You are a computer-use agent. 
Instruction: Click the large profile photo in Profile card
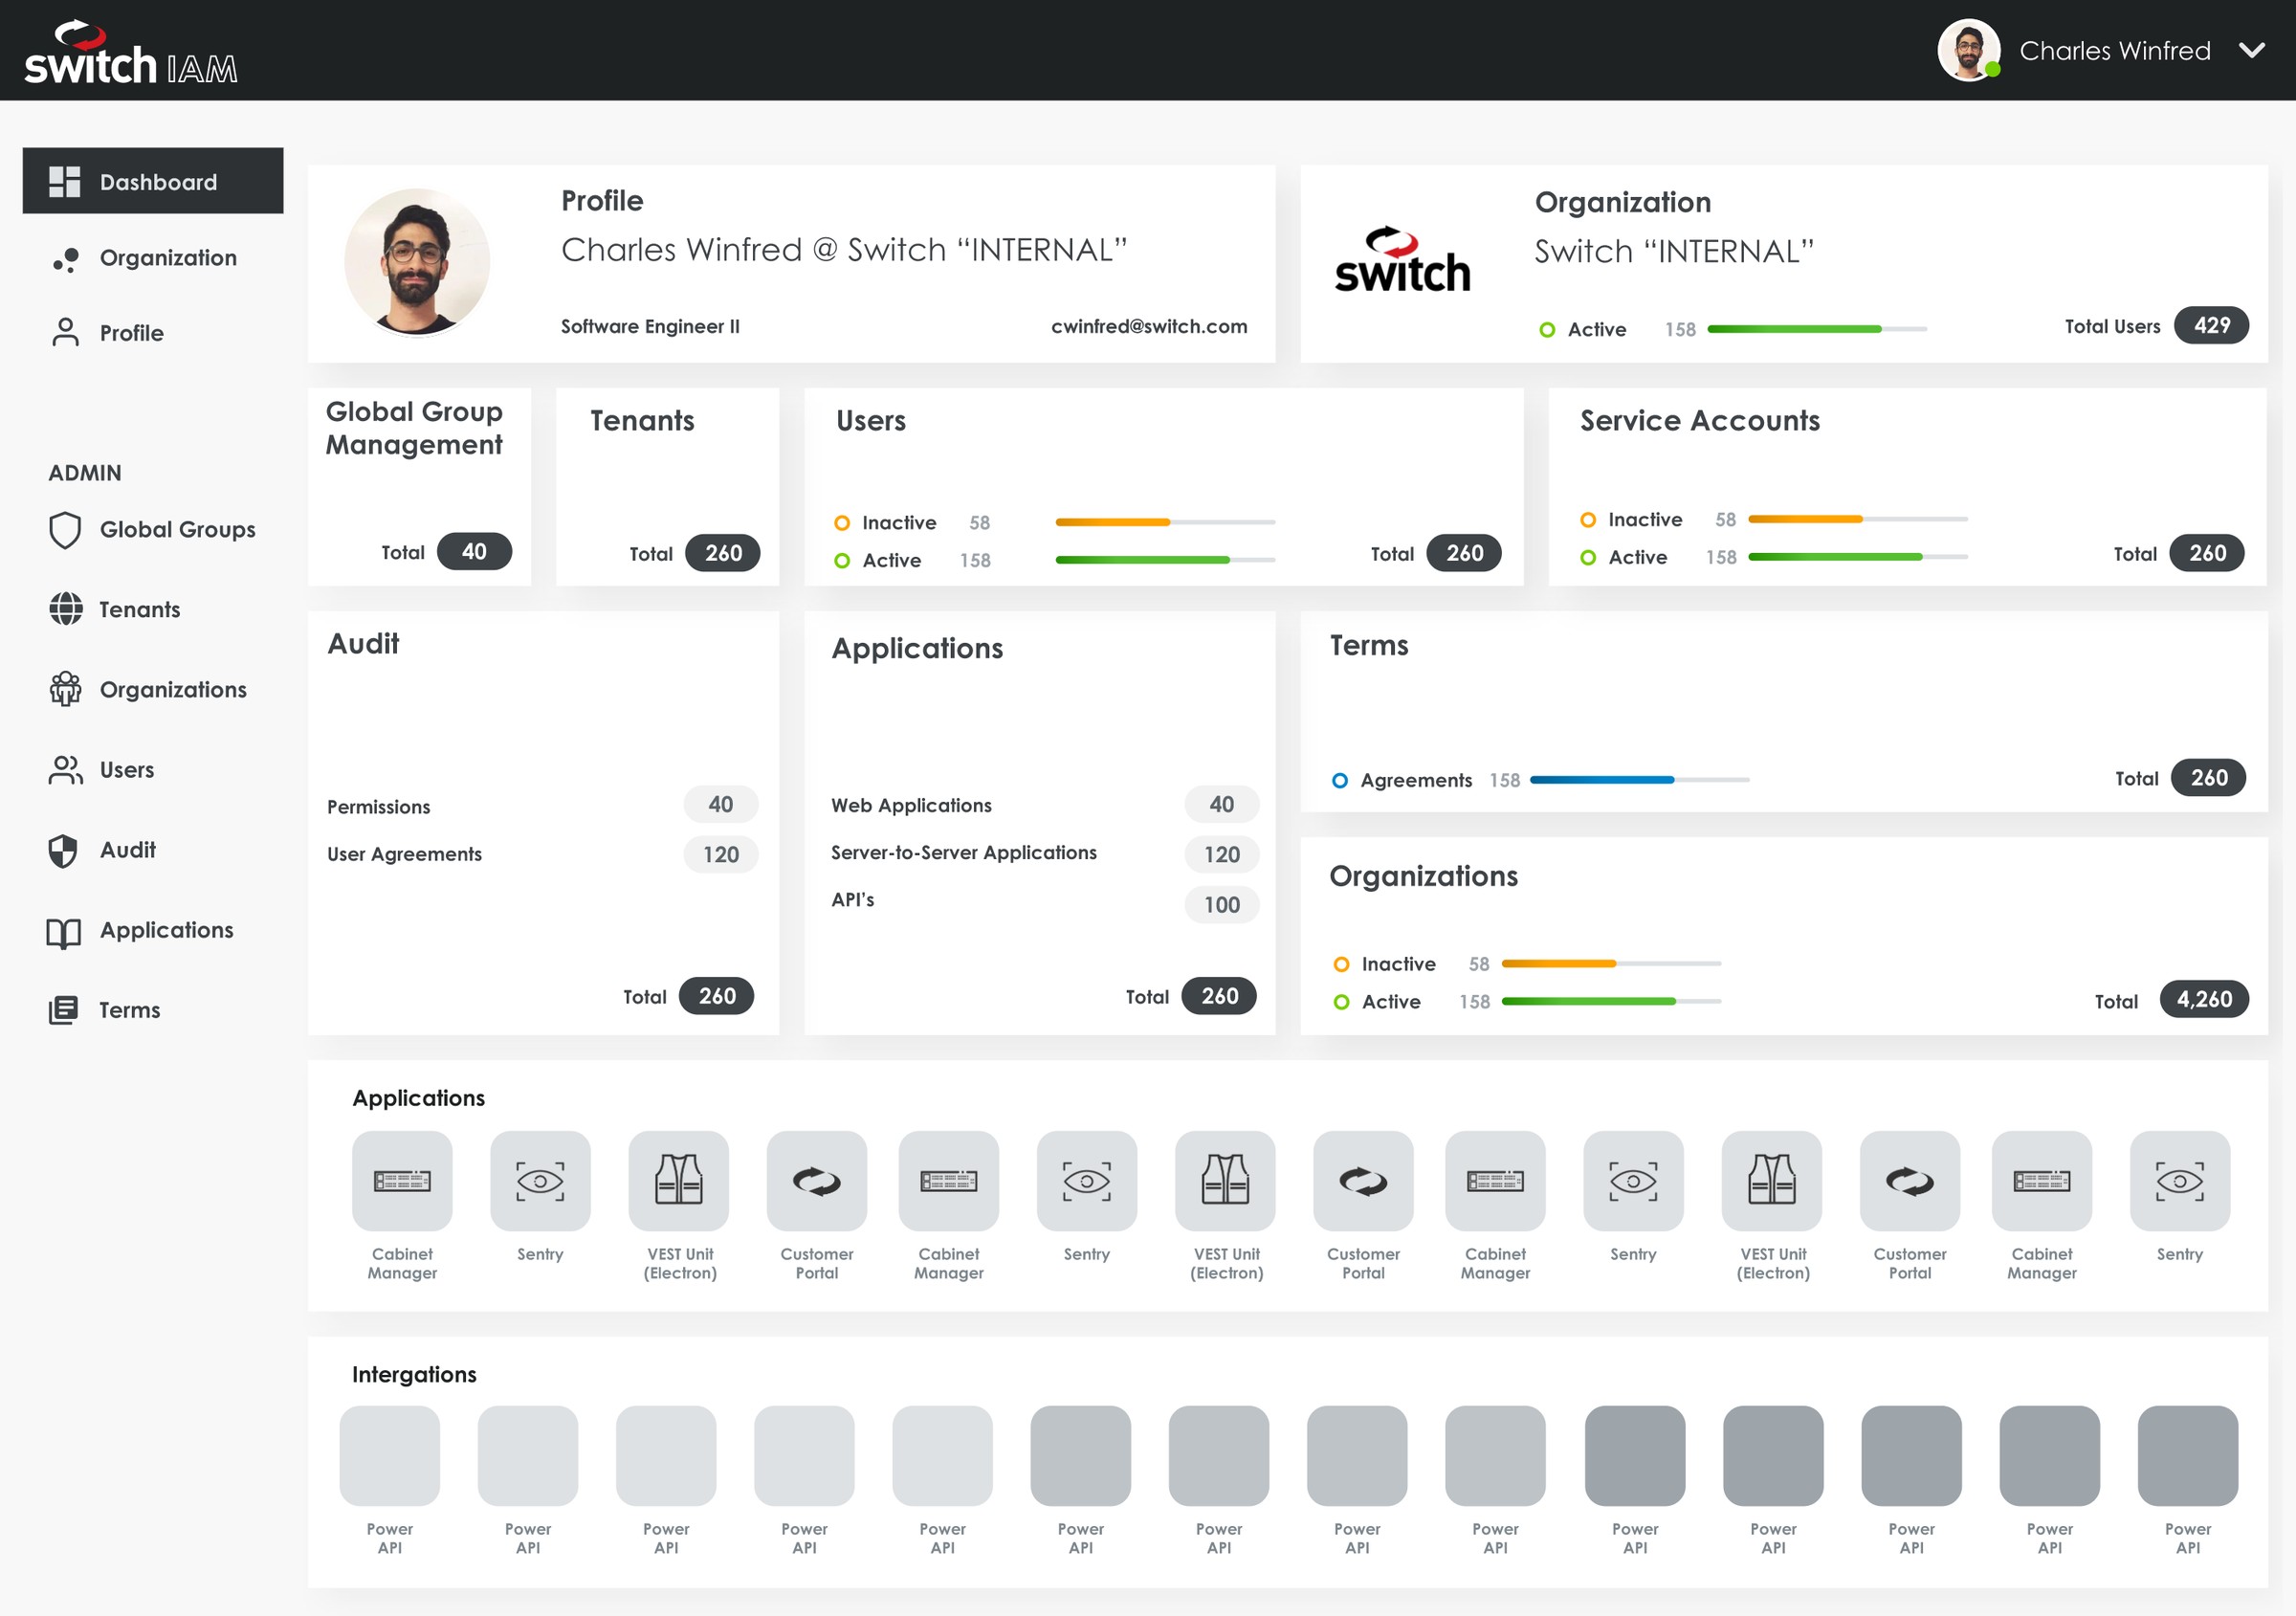click(417, 262)
